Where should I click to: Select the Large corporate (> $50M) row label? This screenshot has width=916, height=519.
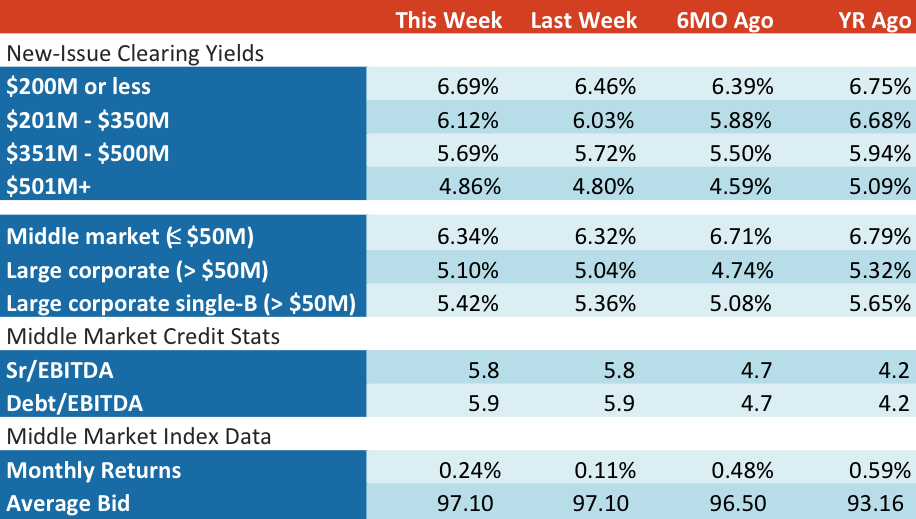point(137,271)
